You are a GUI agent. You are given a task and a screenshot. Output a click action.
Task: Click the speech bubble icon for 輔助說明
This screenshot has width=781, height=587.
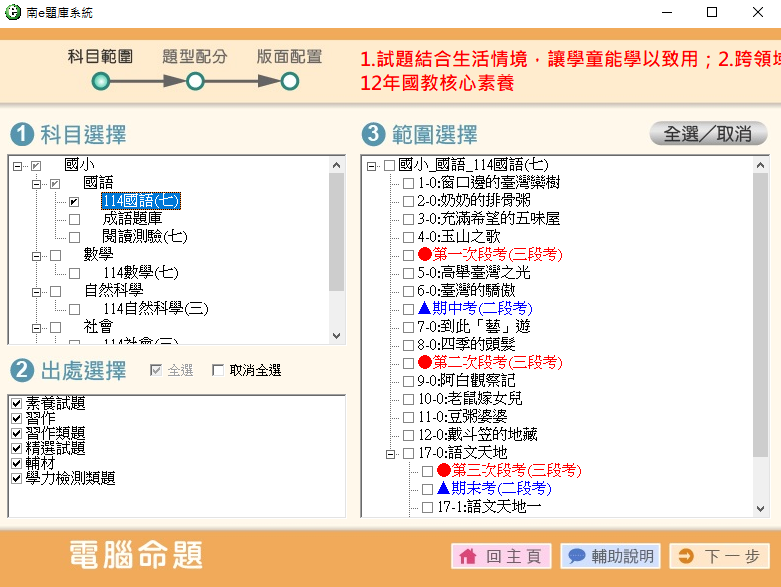point(576,556)
